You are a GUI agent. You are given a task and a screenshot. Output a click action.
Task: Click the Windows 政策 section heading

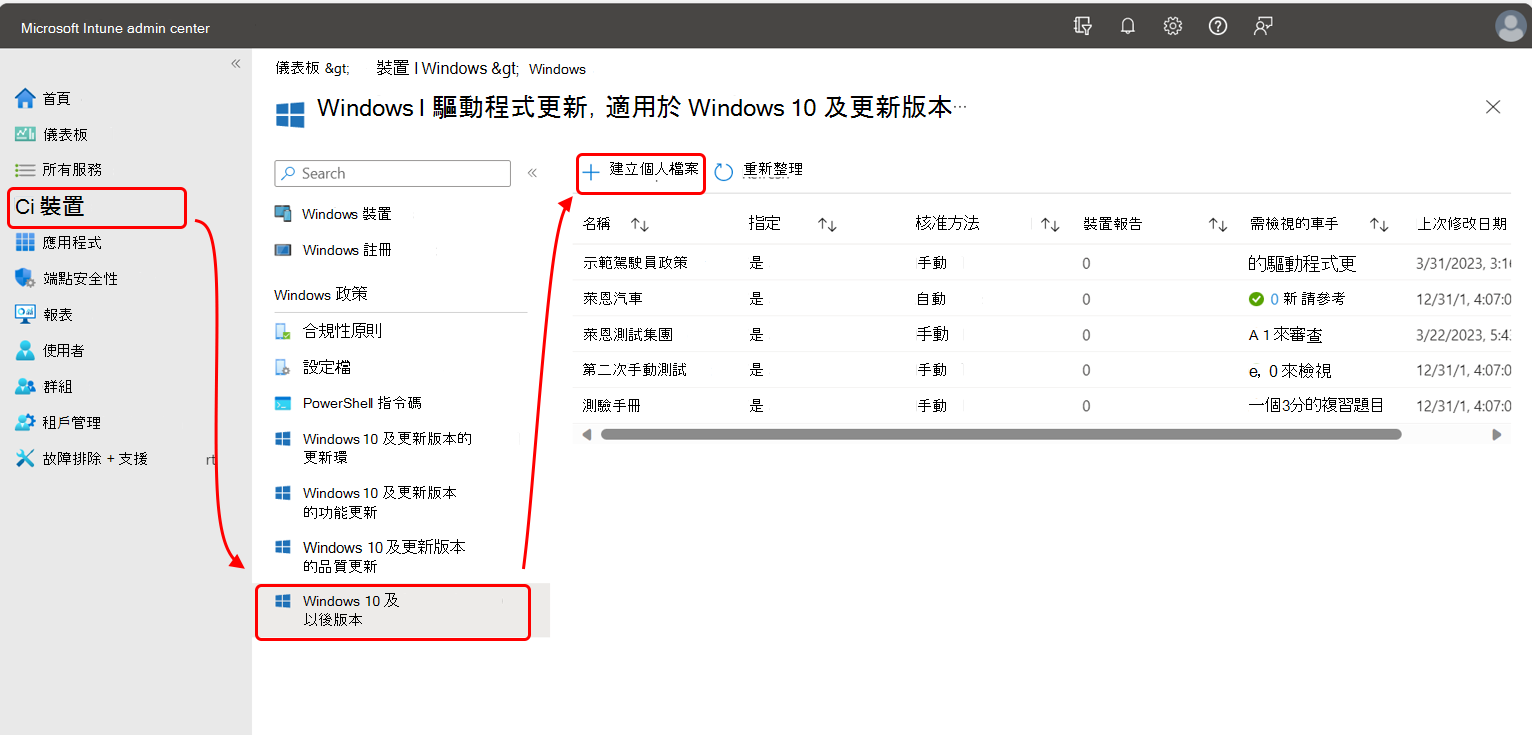point(321,295)
